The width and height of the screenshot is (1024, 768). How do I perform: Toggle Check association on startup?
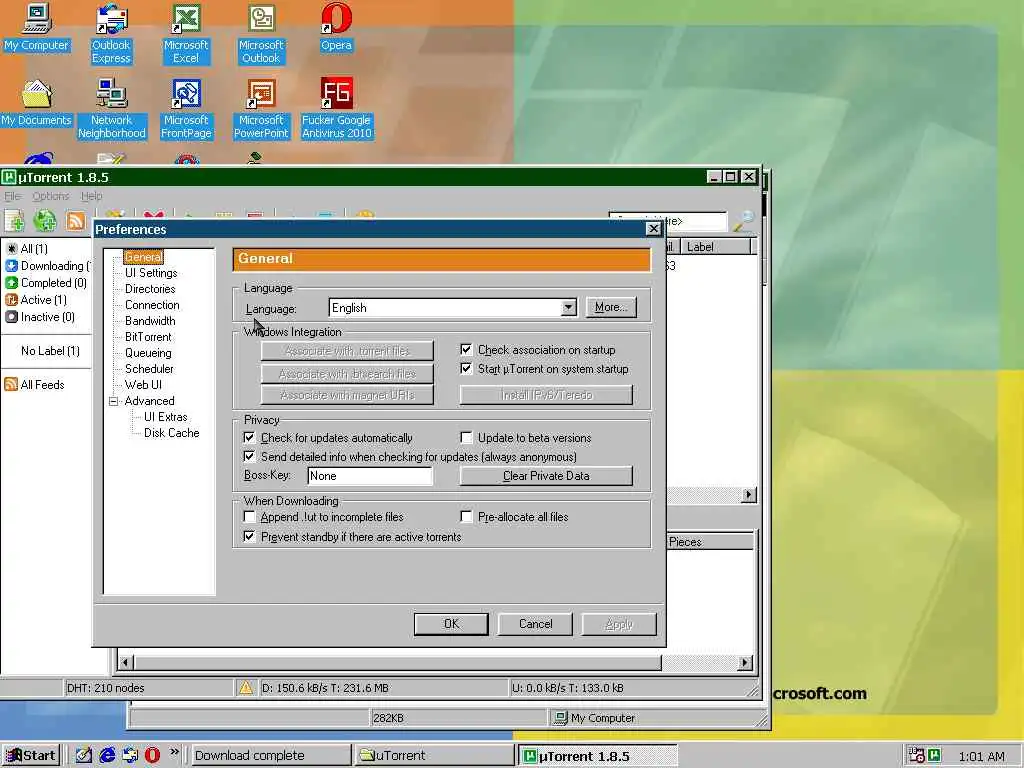pyautogui.click(x=466, y=349)
